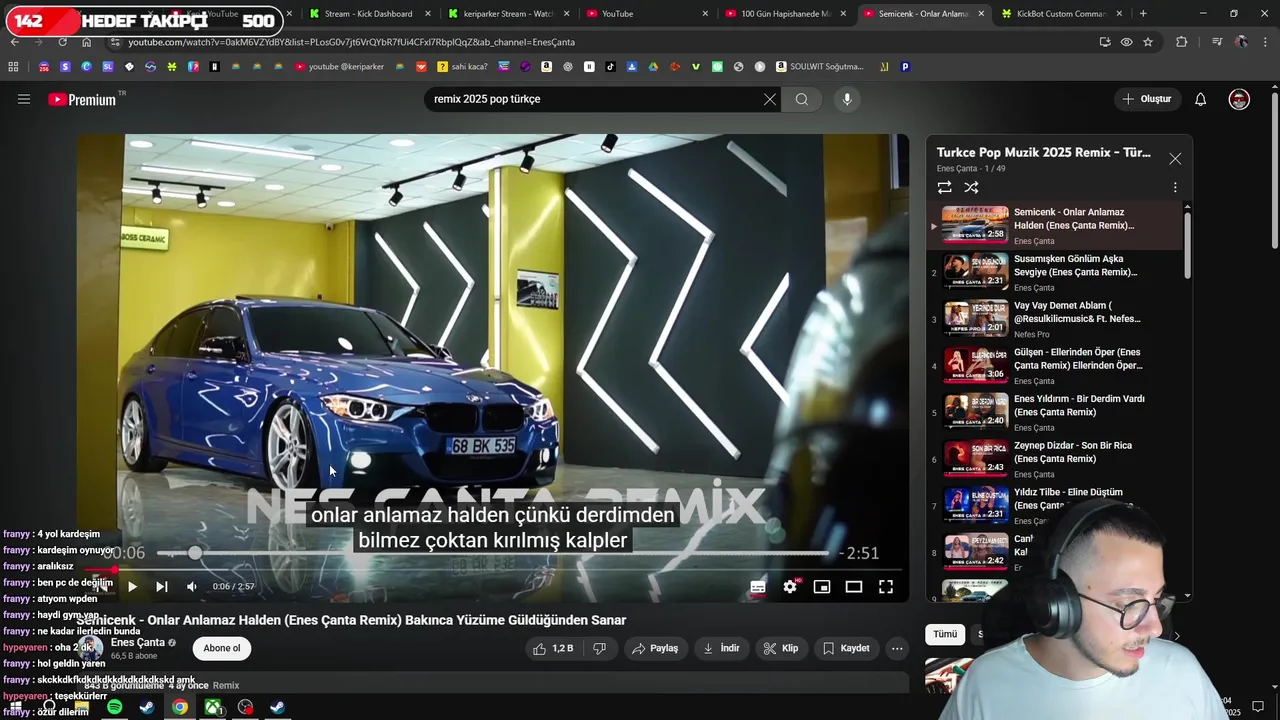This screenshot has width=1280, height=720.
Task: Toggle theater mode view
Action: click(854, 587)
